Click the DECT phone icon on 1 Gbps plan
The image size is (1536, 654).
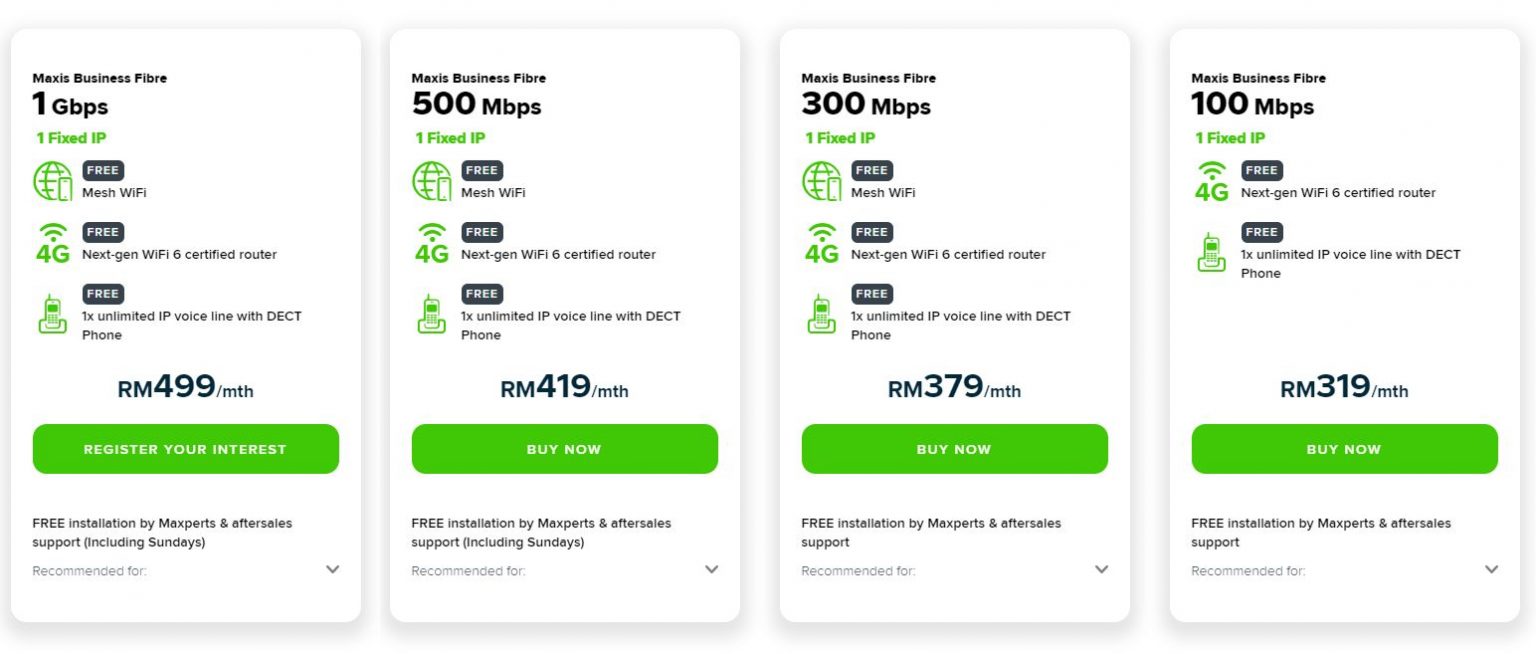coord(52,315)
